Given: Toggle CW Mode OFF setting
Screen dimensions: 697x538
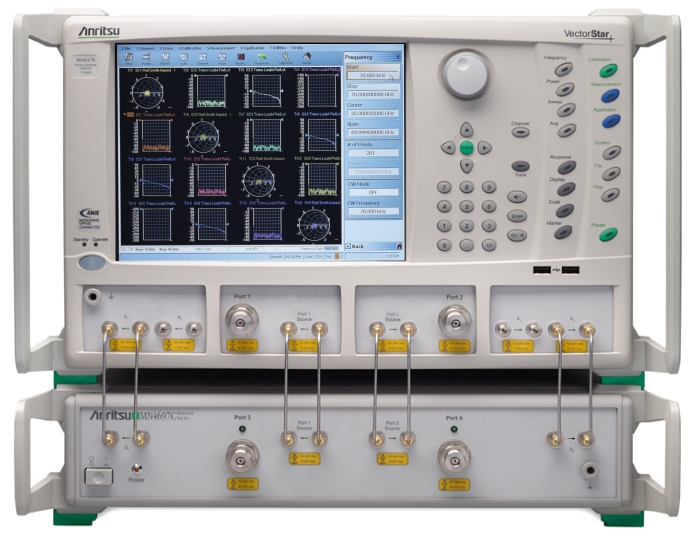Looking at the screenshot, I should coord(373,192).
